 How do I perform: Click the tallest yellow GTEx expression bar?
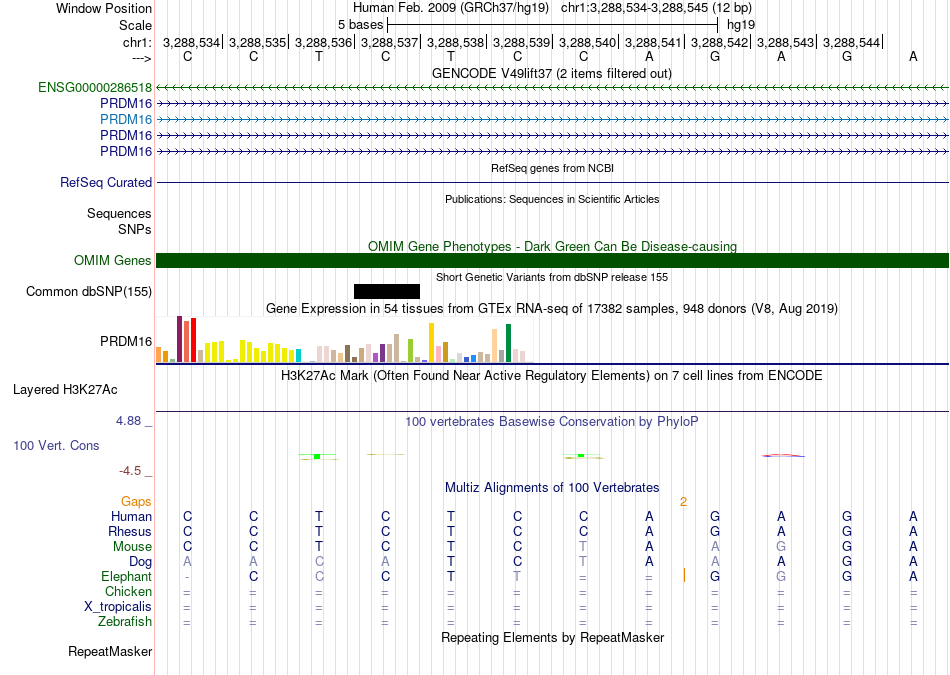pyautogui.click(x=431, y=342)
